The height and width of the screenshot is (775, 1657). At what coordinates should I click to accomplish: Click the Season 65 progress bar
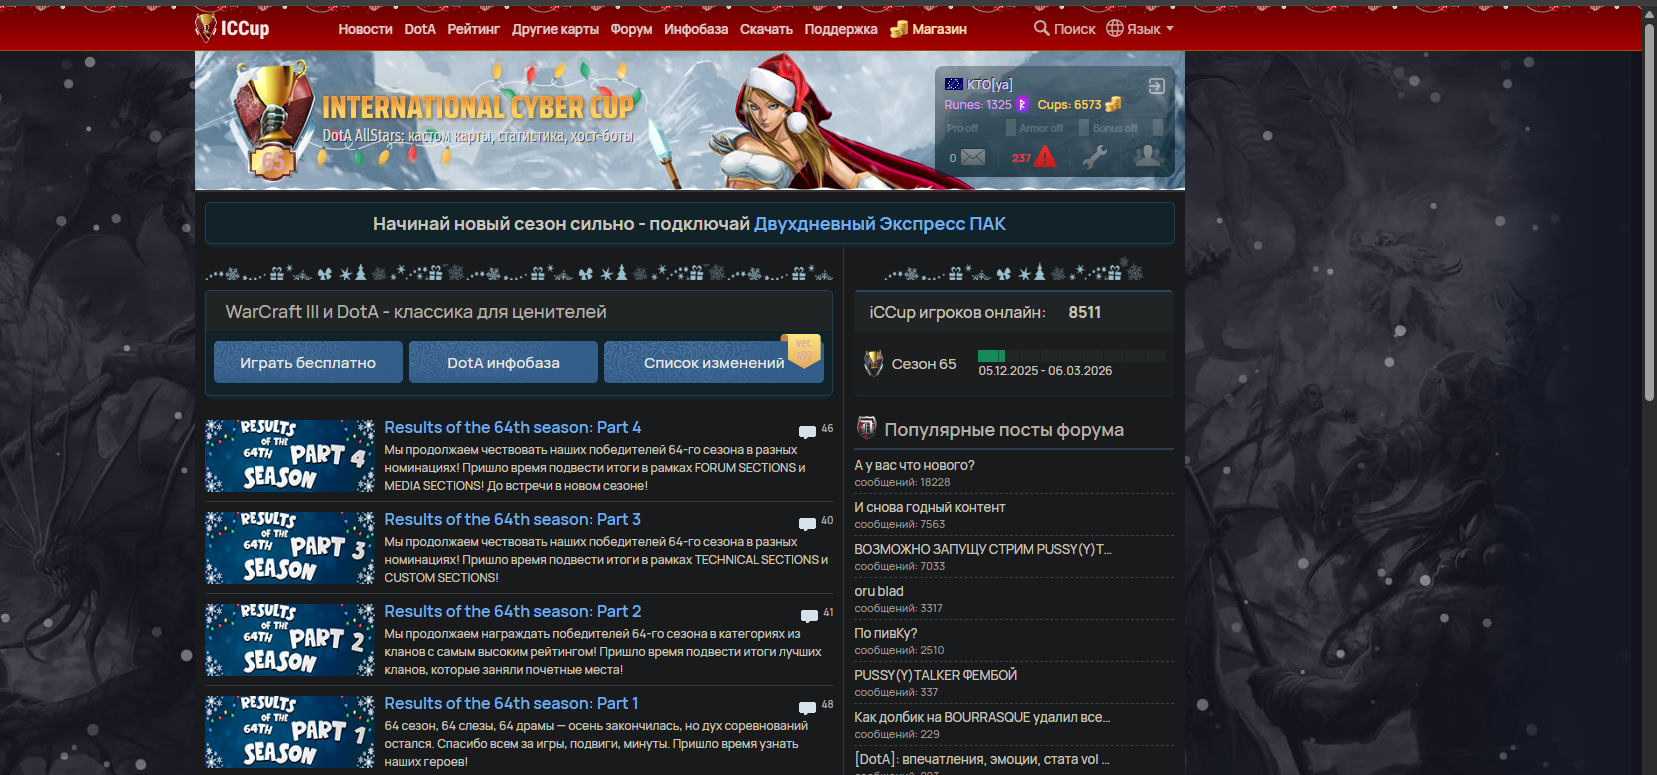pos(1071,356)
